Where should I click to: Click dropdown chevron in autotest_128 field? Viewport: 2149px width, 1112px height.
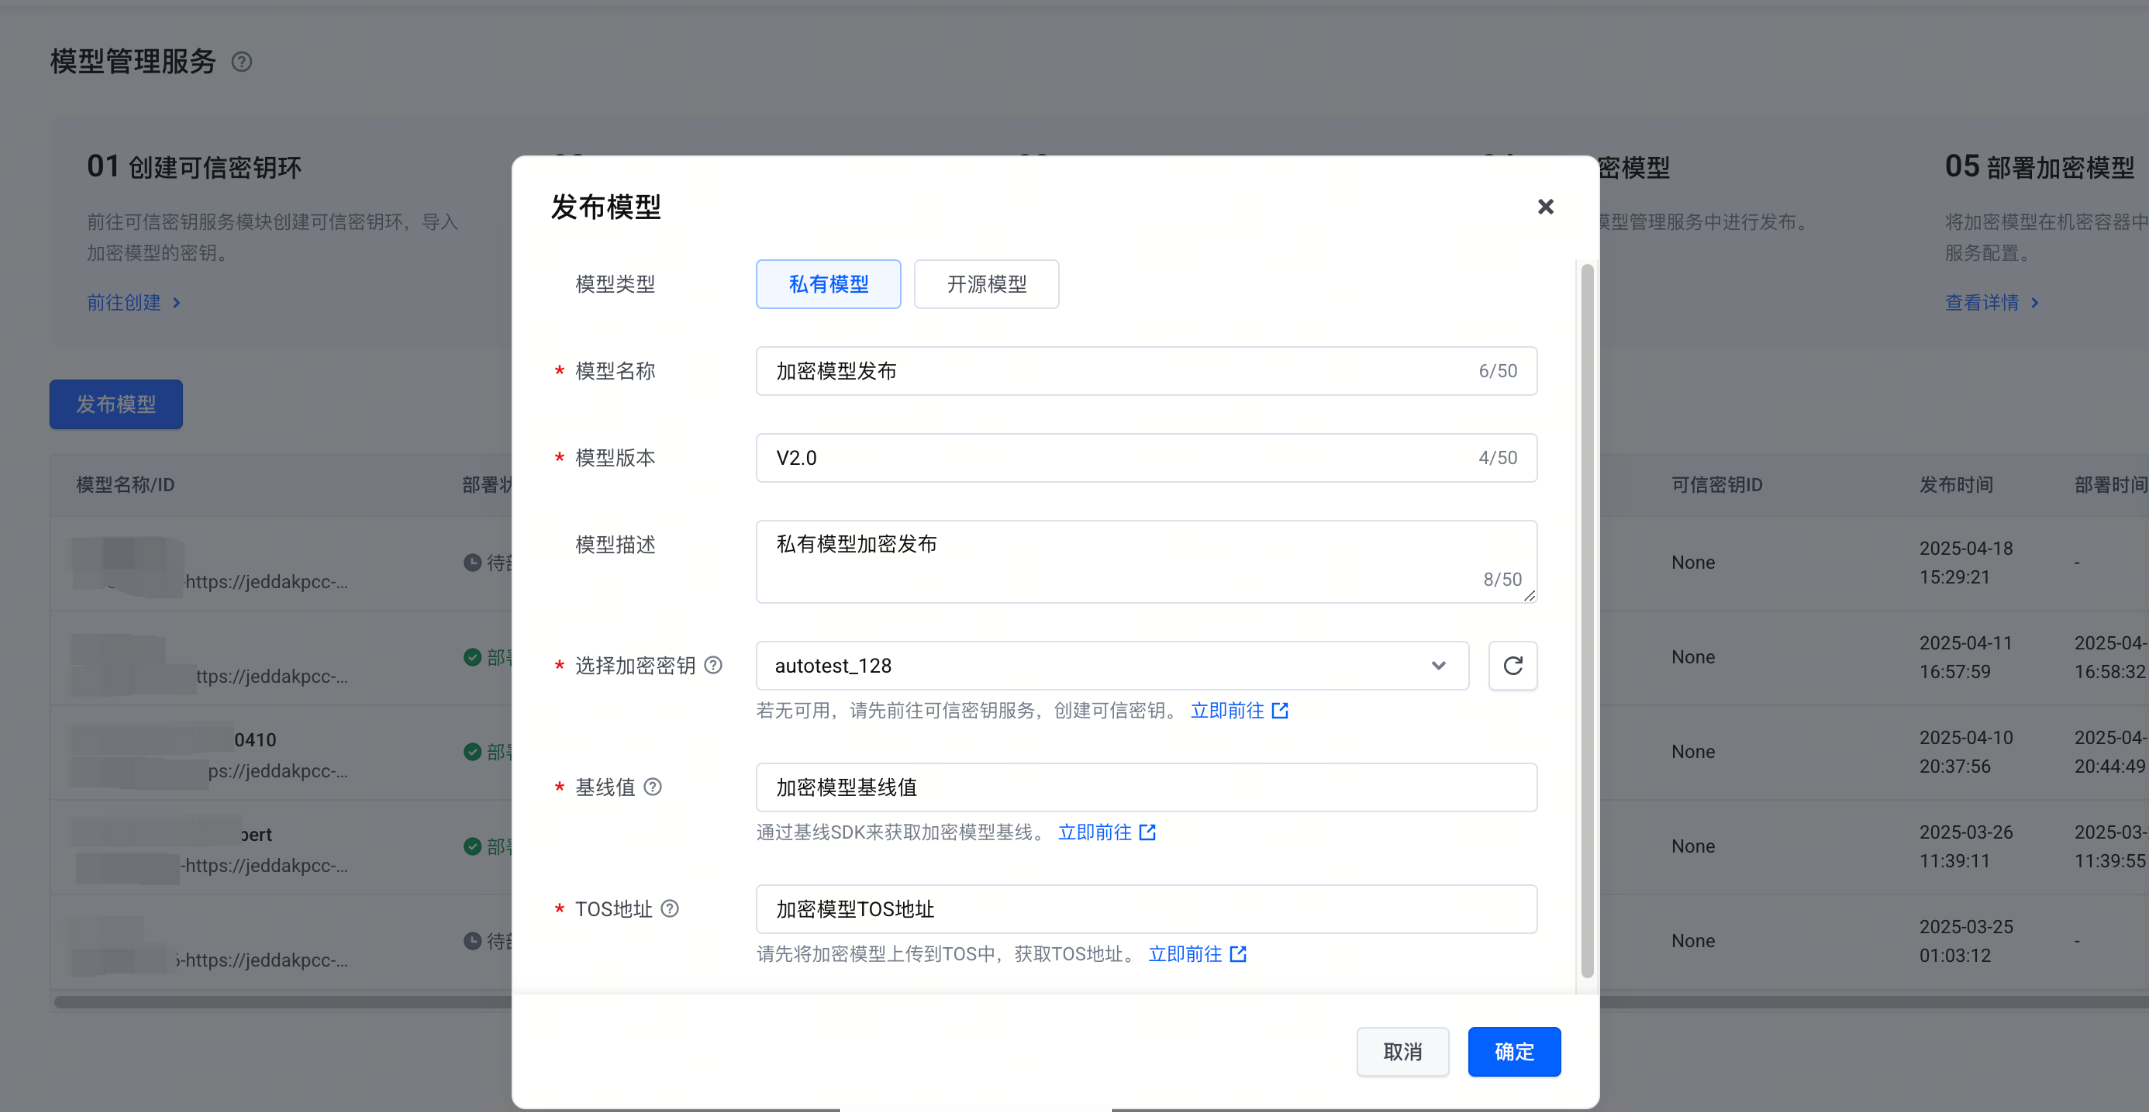pyautogui.click(x=1438, y=666)
